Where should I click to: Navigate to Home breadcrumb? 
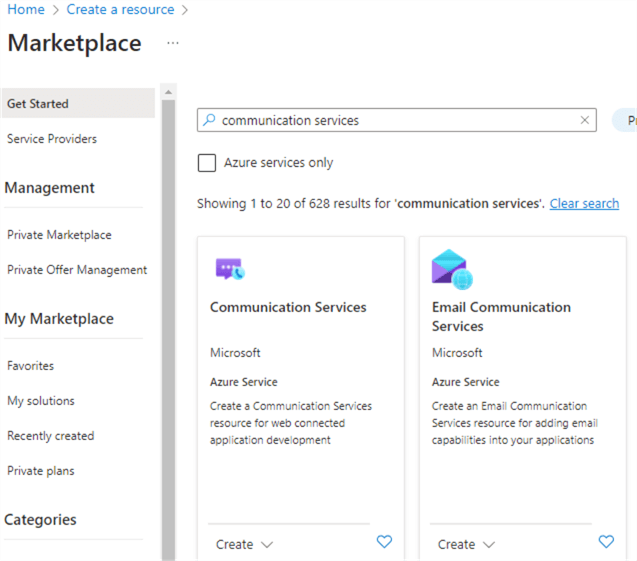26,10
